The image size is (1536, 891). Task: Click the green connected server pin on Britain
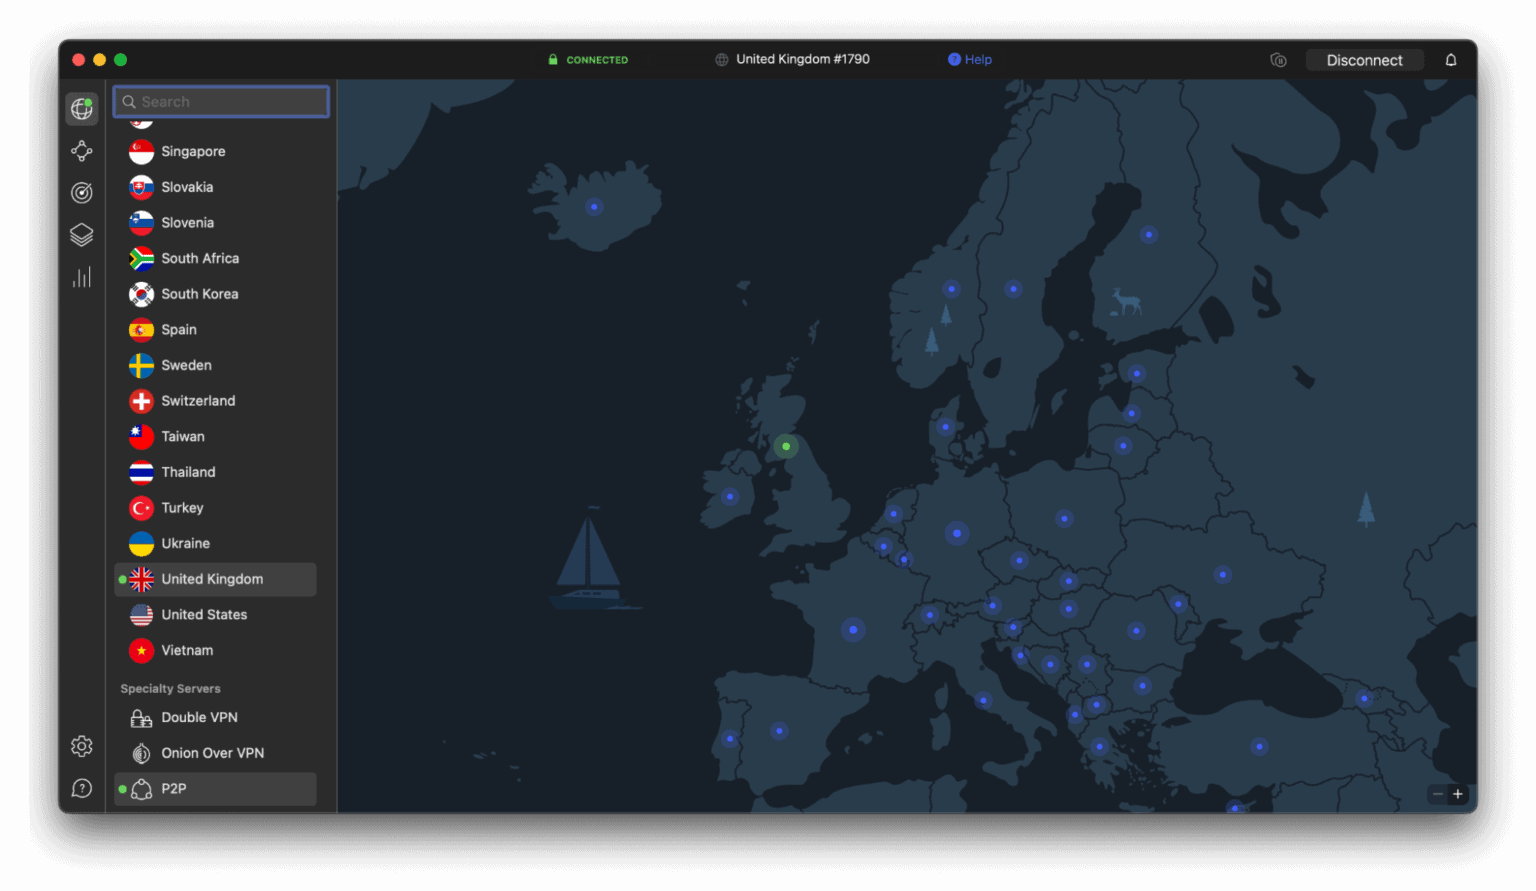(786, 446)
